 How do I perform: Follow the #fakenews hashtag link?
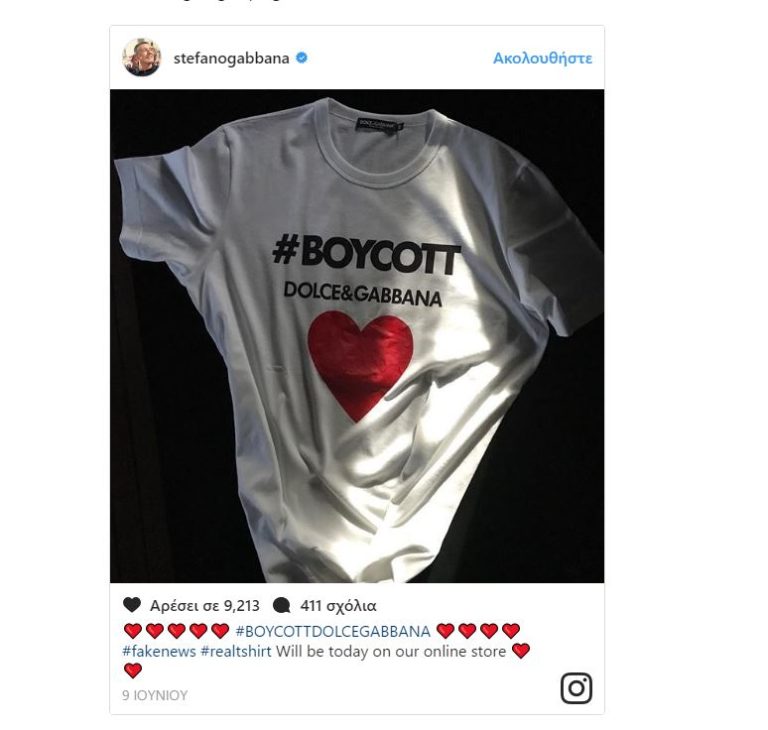click(159, 651)
